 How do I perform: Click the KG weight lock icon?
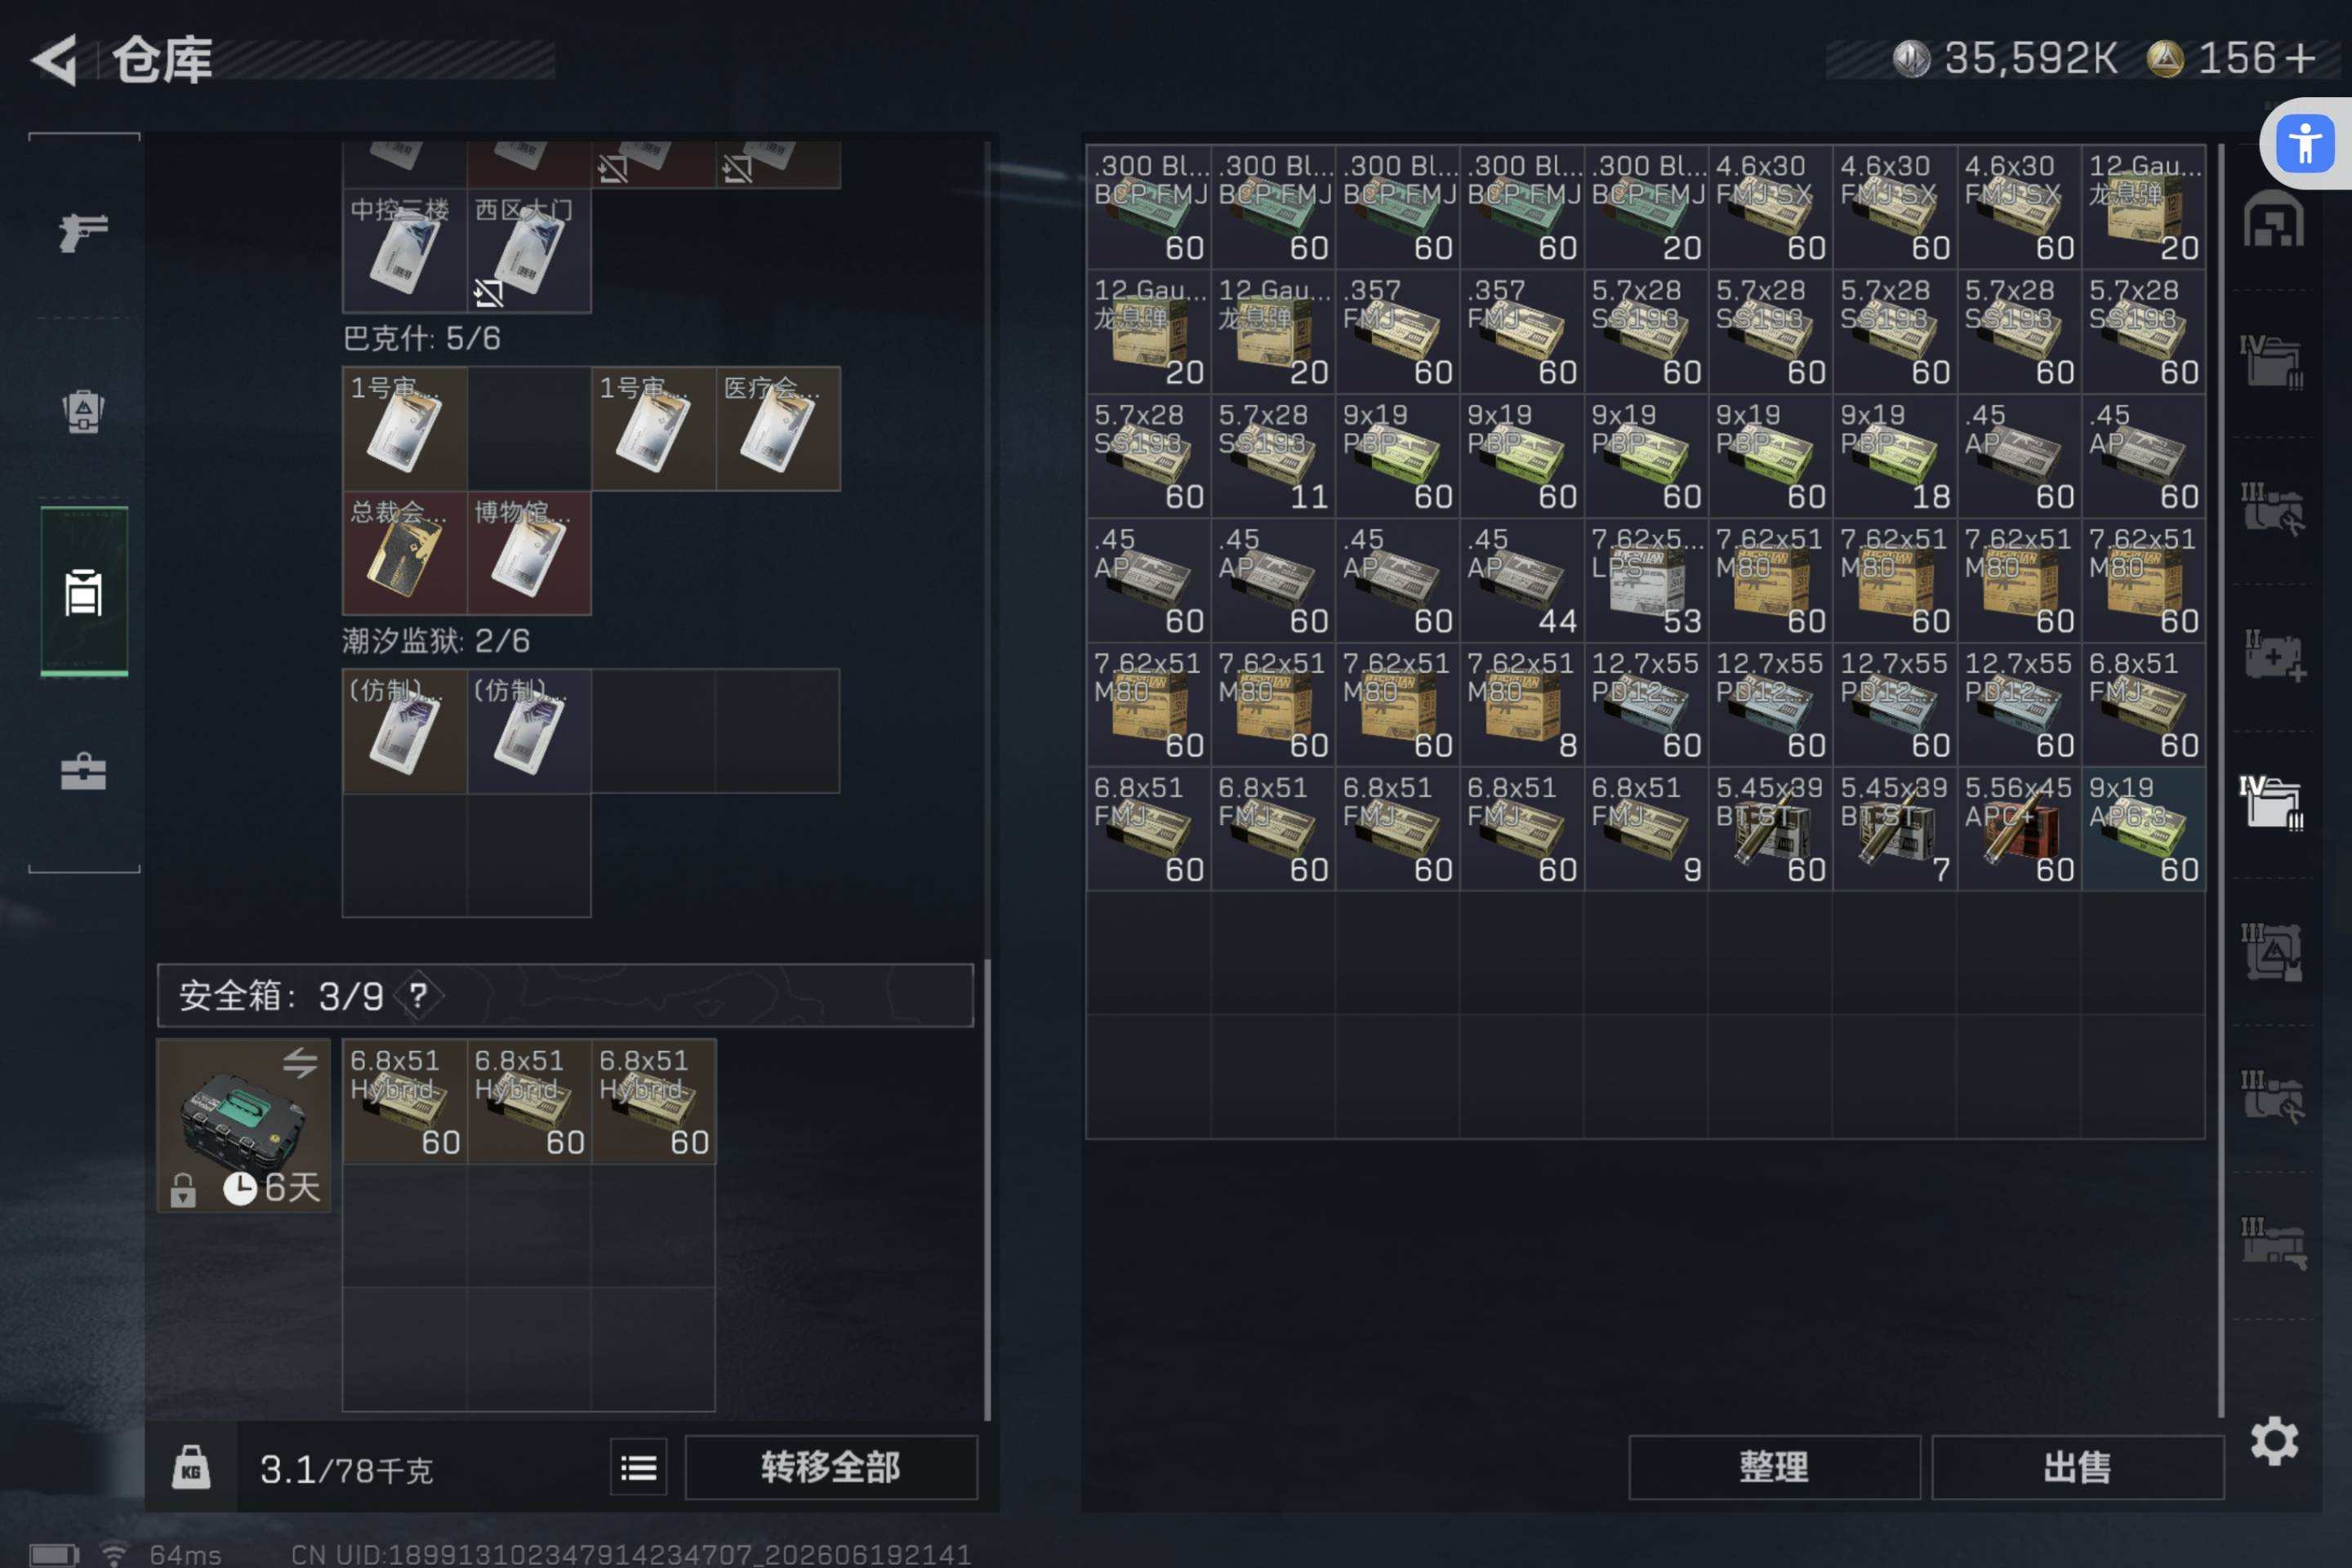190,1467
